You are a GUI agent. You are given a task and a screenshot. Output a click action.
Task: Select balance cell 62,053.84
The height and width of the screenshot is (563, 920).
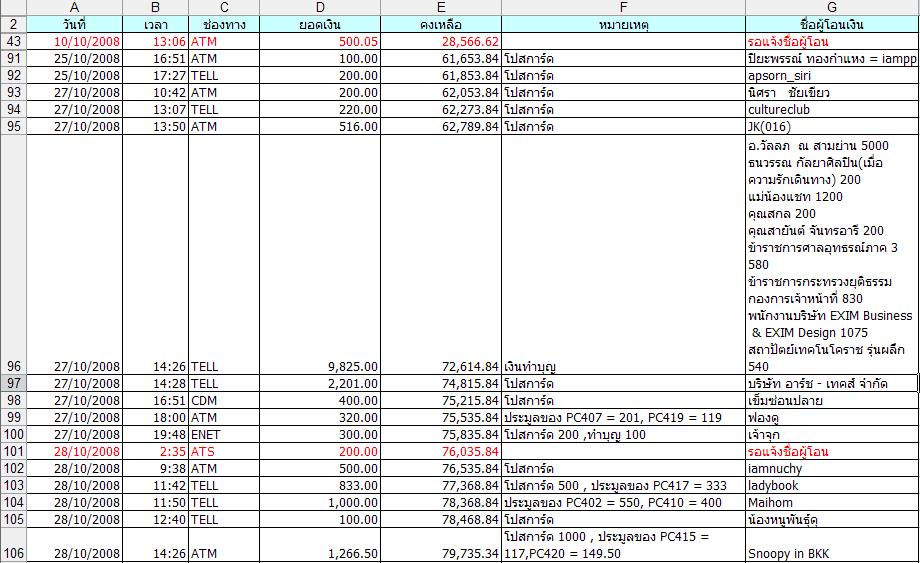coord(441,93)
